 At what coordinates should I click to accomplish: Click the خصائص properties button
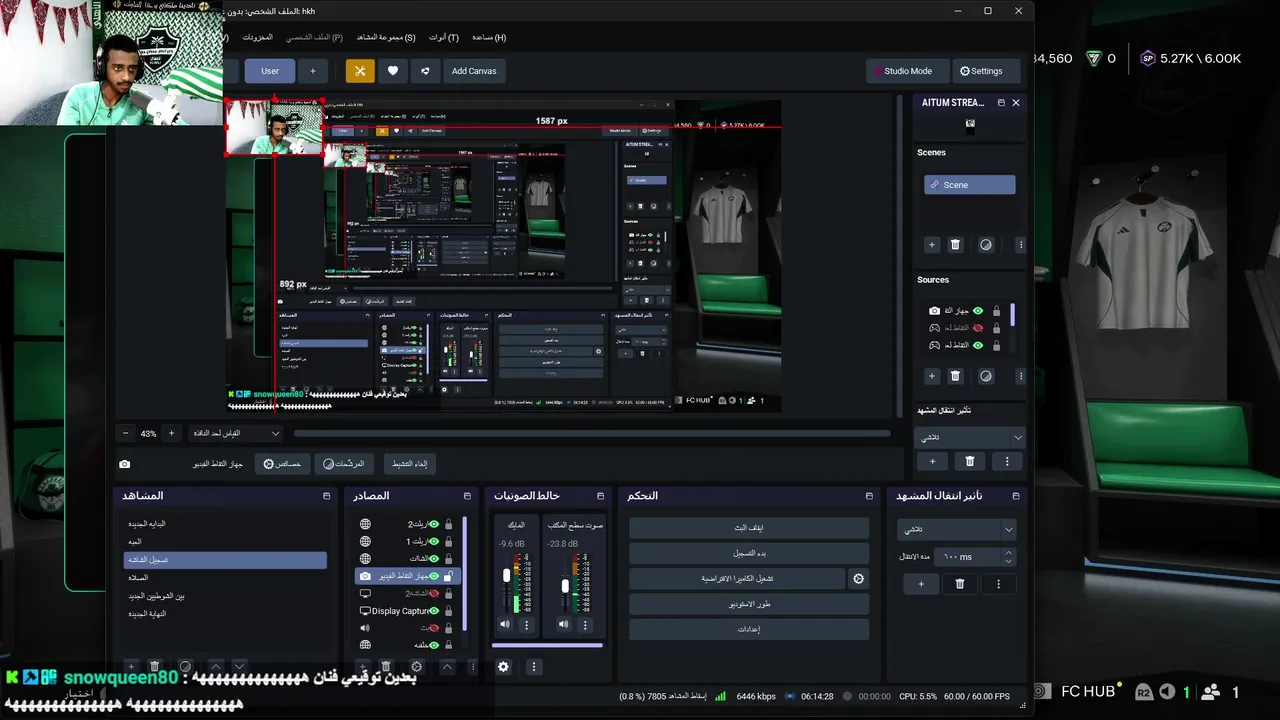click(x=282, y=464)
